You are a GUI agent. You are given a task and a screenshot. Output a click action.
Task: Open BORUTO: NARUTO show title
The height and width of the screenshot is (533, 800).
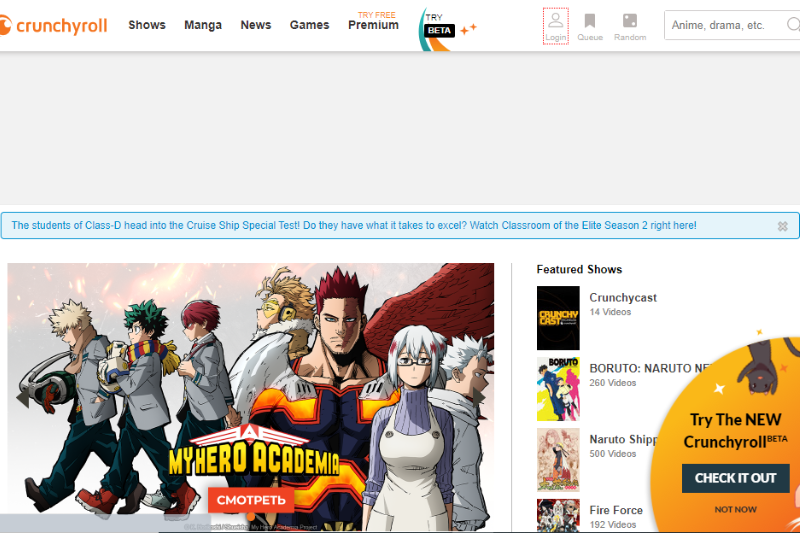650,368
